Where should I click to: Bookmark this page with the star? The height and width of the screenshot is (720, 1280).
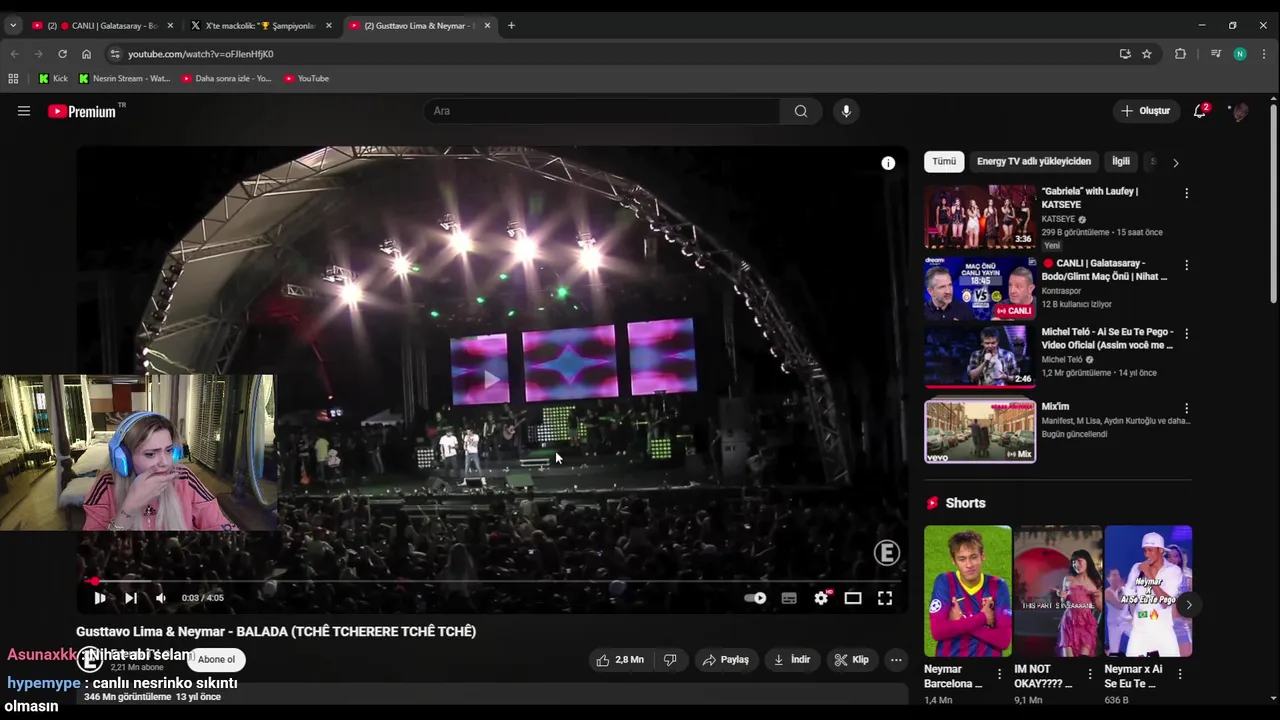(x=1147, y=54)
